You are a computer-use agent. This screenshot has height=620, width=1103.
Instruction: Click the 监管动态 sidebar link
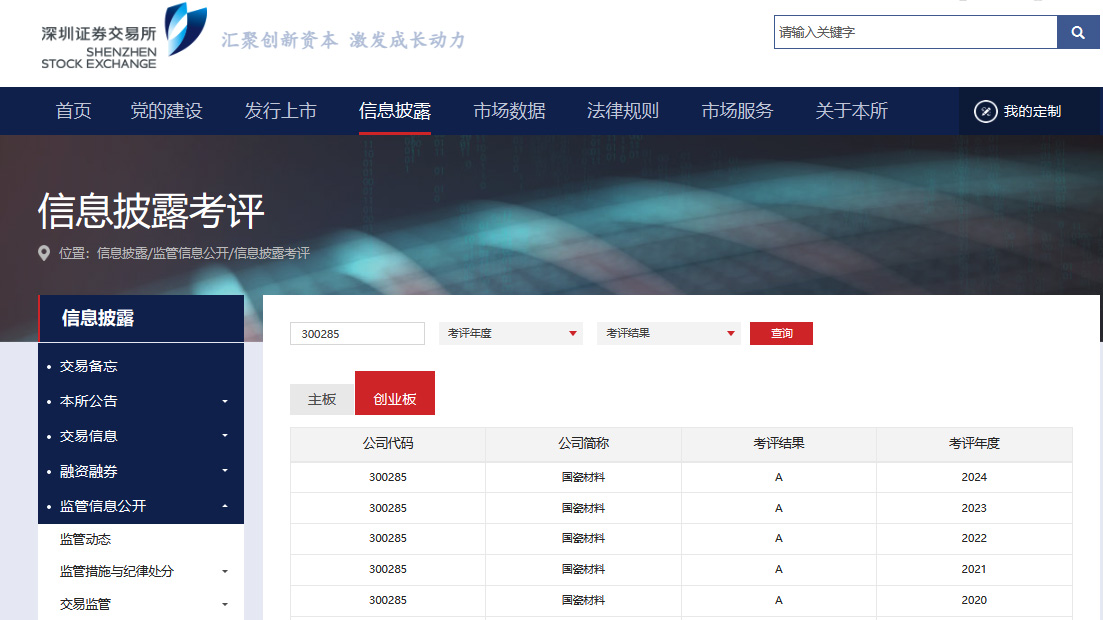coord(85,539)
